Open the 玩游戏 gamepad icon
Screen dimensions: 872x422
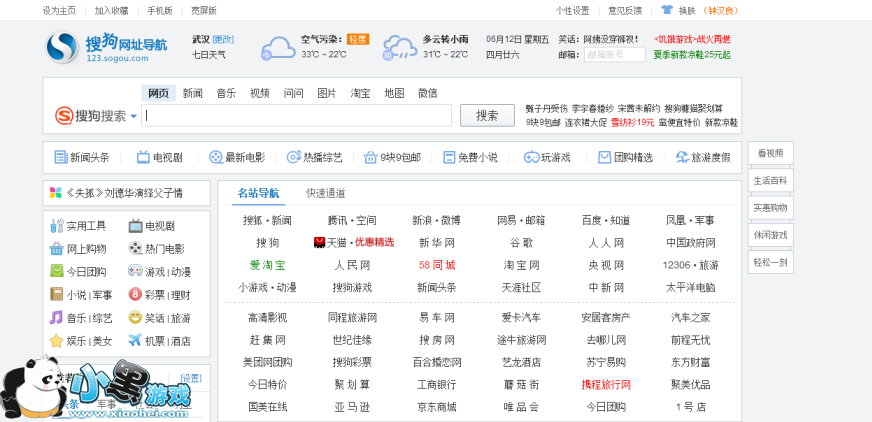(x=531, y=157)
